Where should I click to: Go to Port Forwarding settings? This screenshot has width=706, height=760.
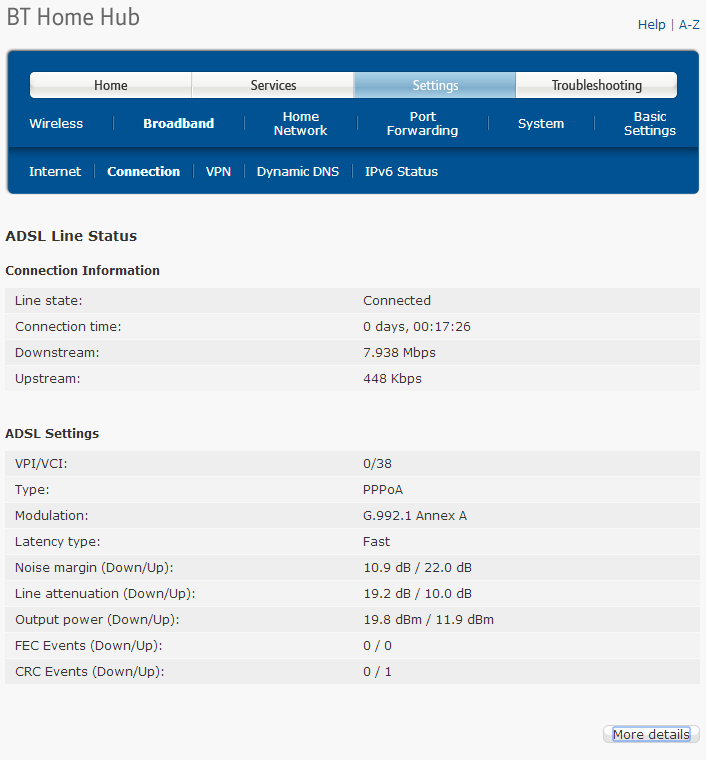tap(423, 124)
